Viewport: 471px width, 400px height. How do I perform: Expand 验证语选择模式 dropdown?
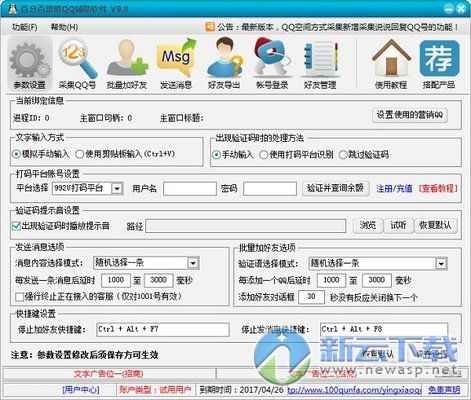point(441,264)
